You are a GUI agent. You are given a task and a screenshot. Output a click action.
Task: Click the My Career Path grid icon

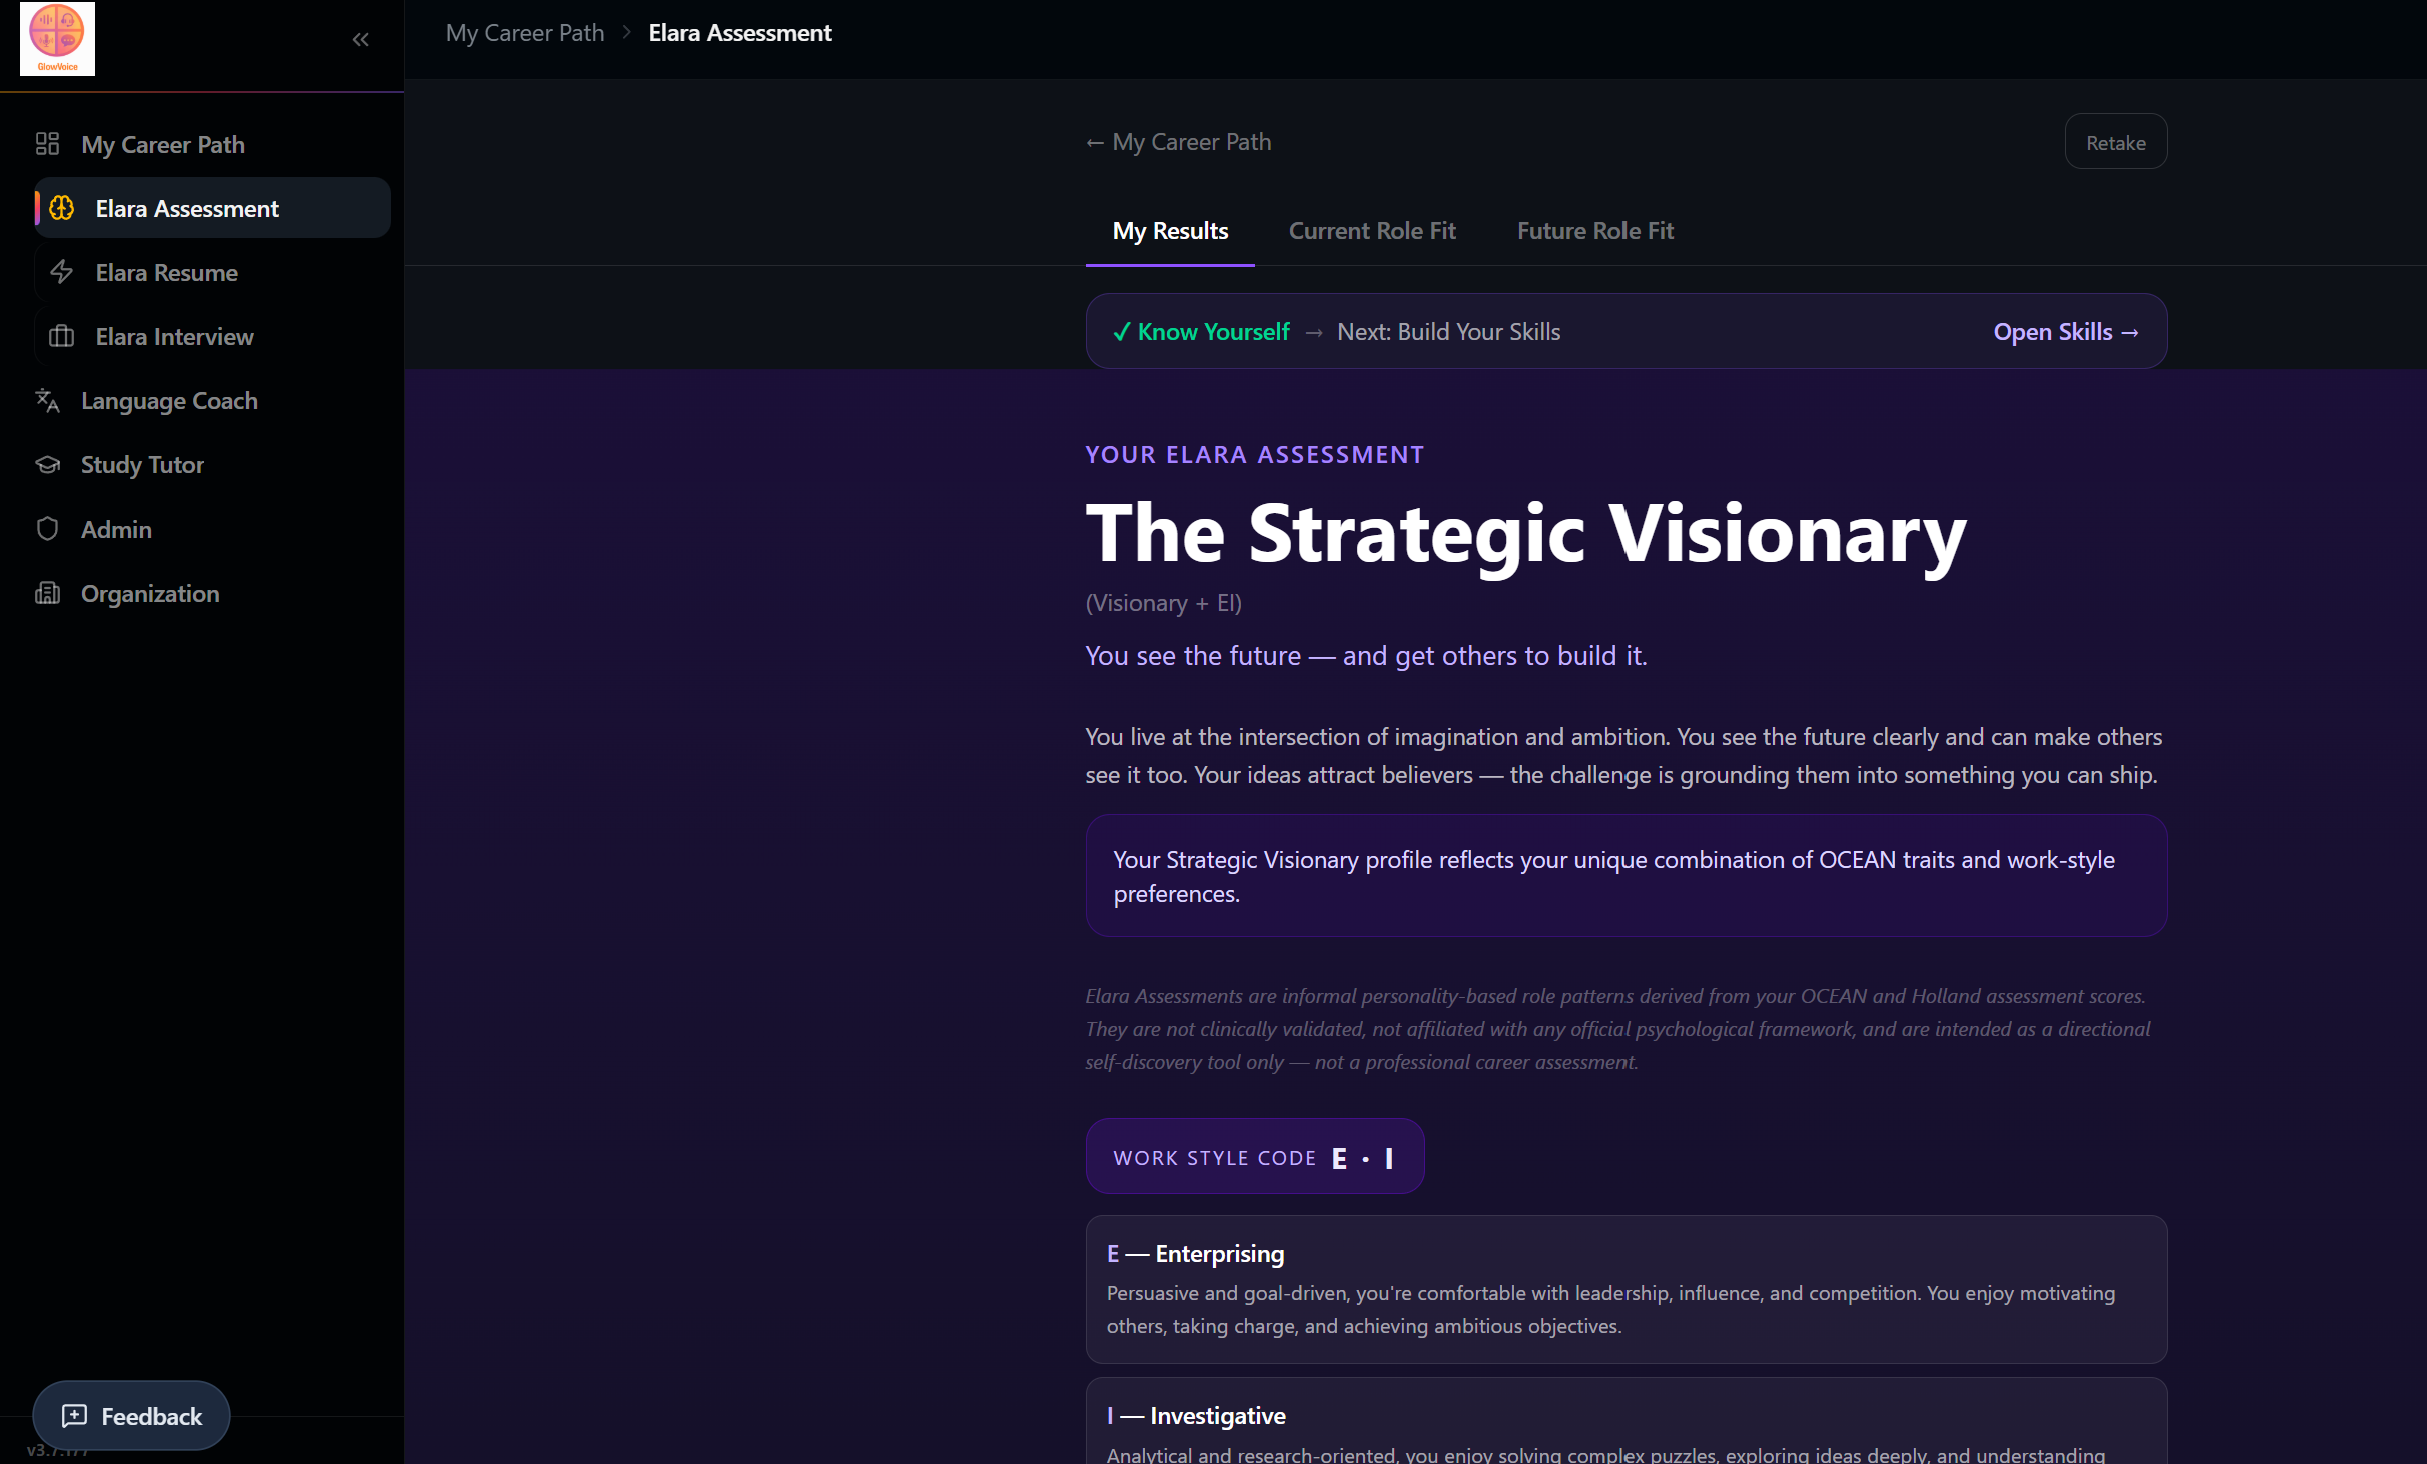pos(47,144)
